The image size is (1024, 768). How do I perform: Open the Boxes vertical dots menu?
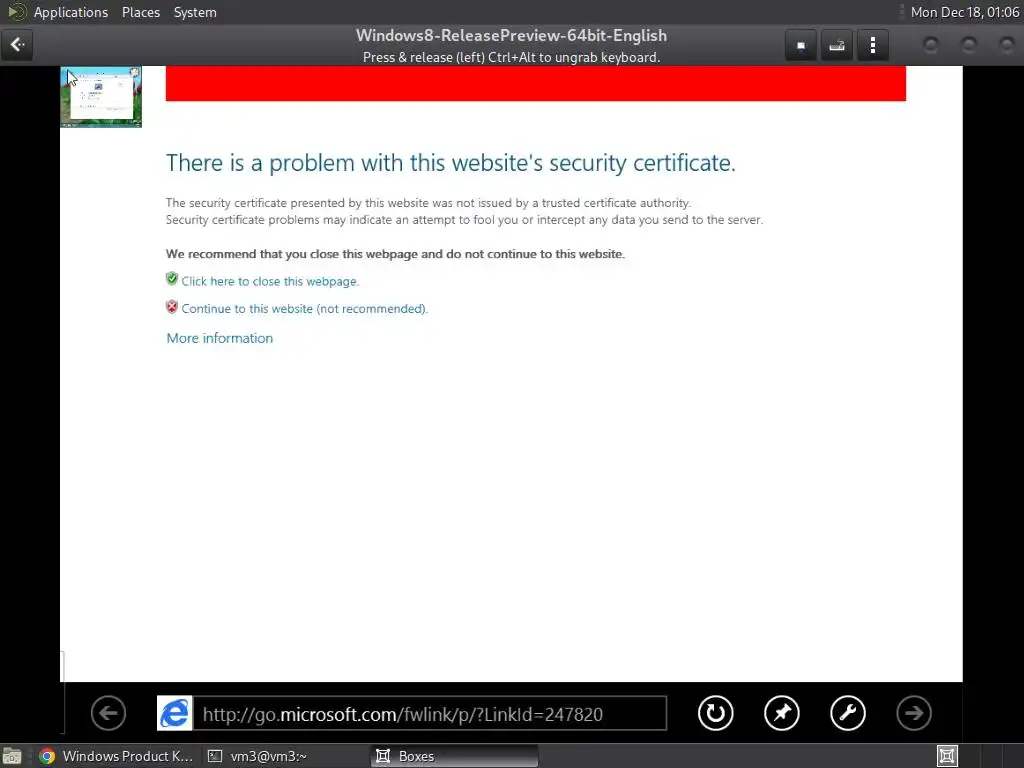click(872, 45)
